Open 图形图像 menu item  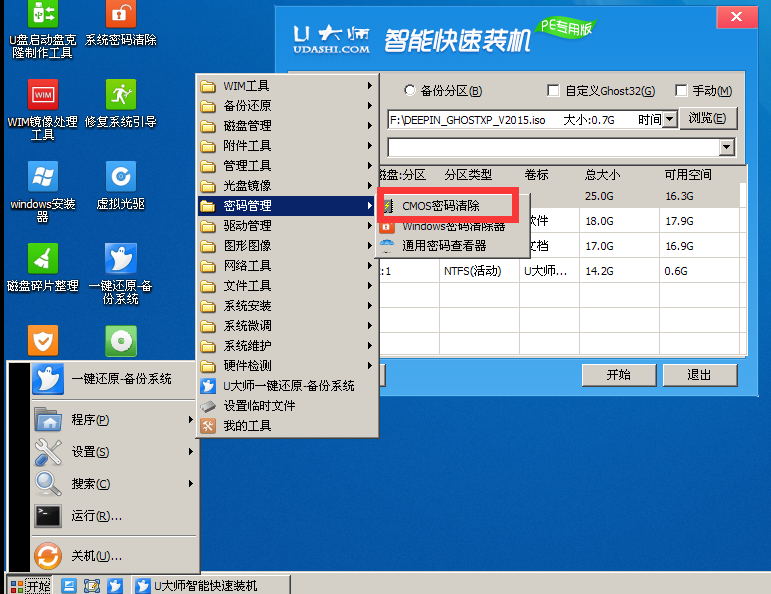tap(288, 246)
